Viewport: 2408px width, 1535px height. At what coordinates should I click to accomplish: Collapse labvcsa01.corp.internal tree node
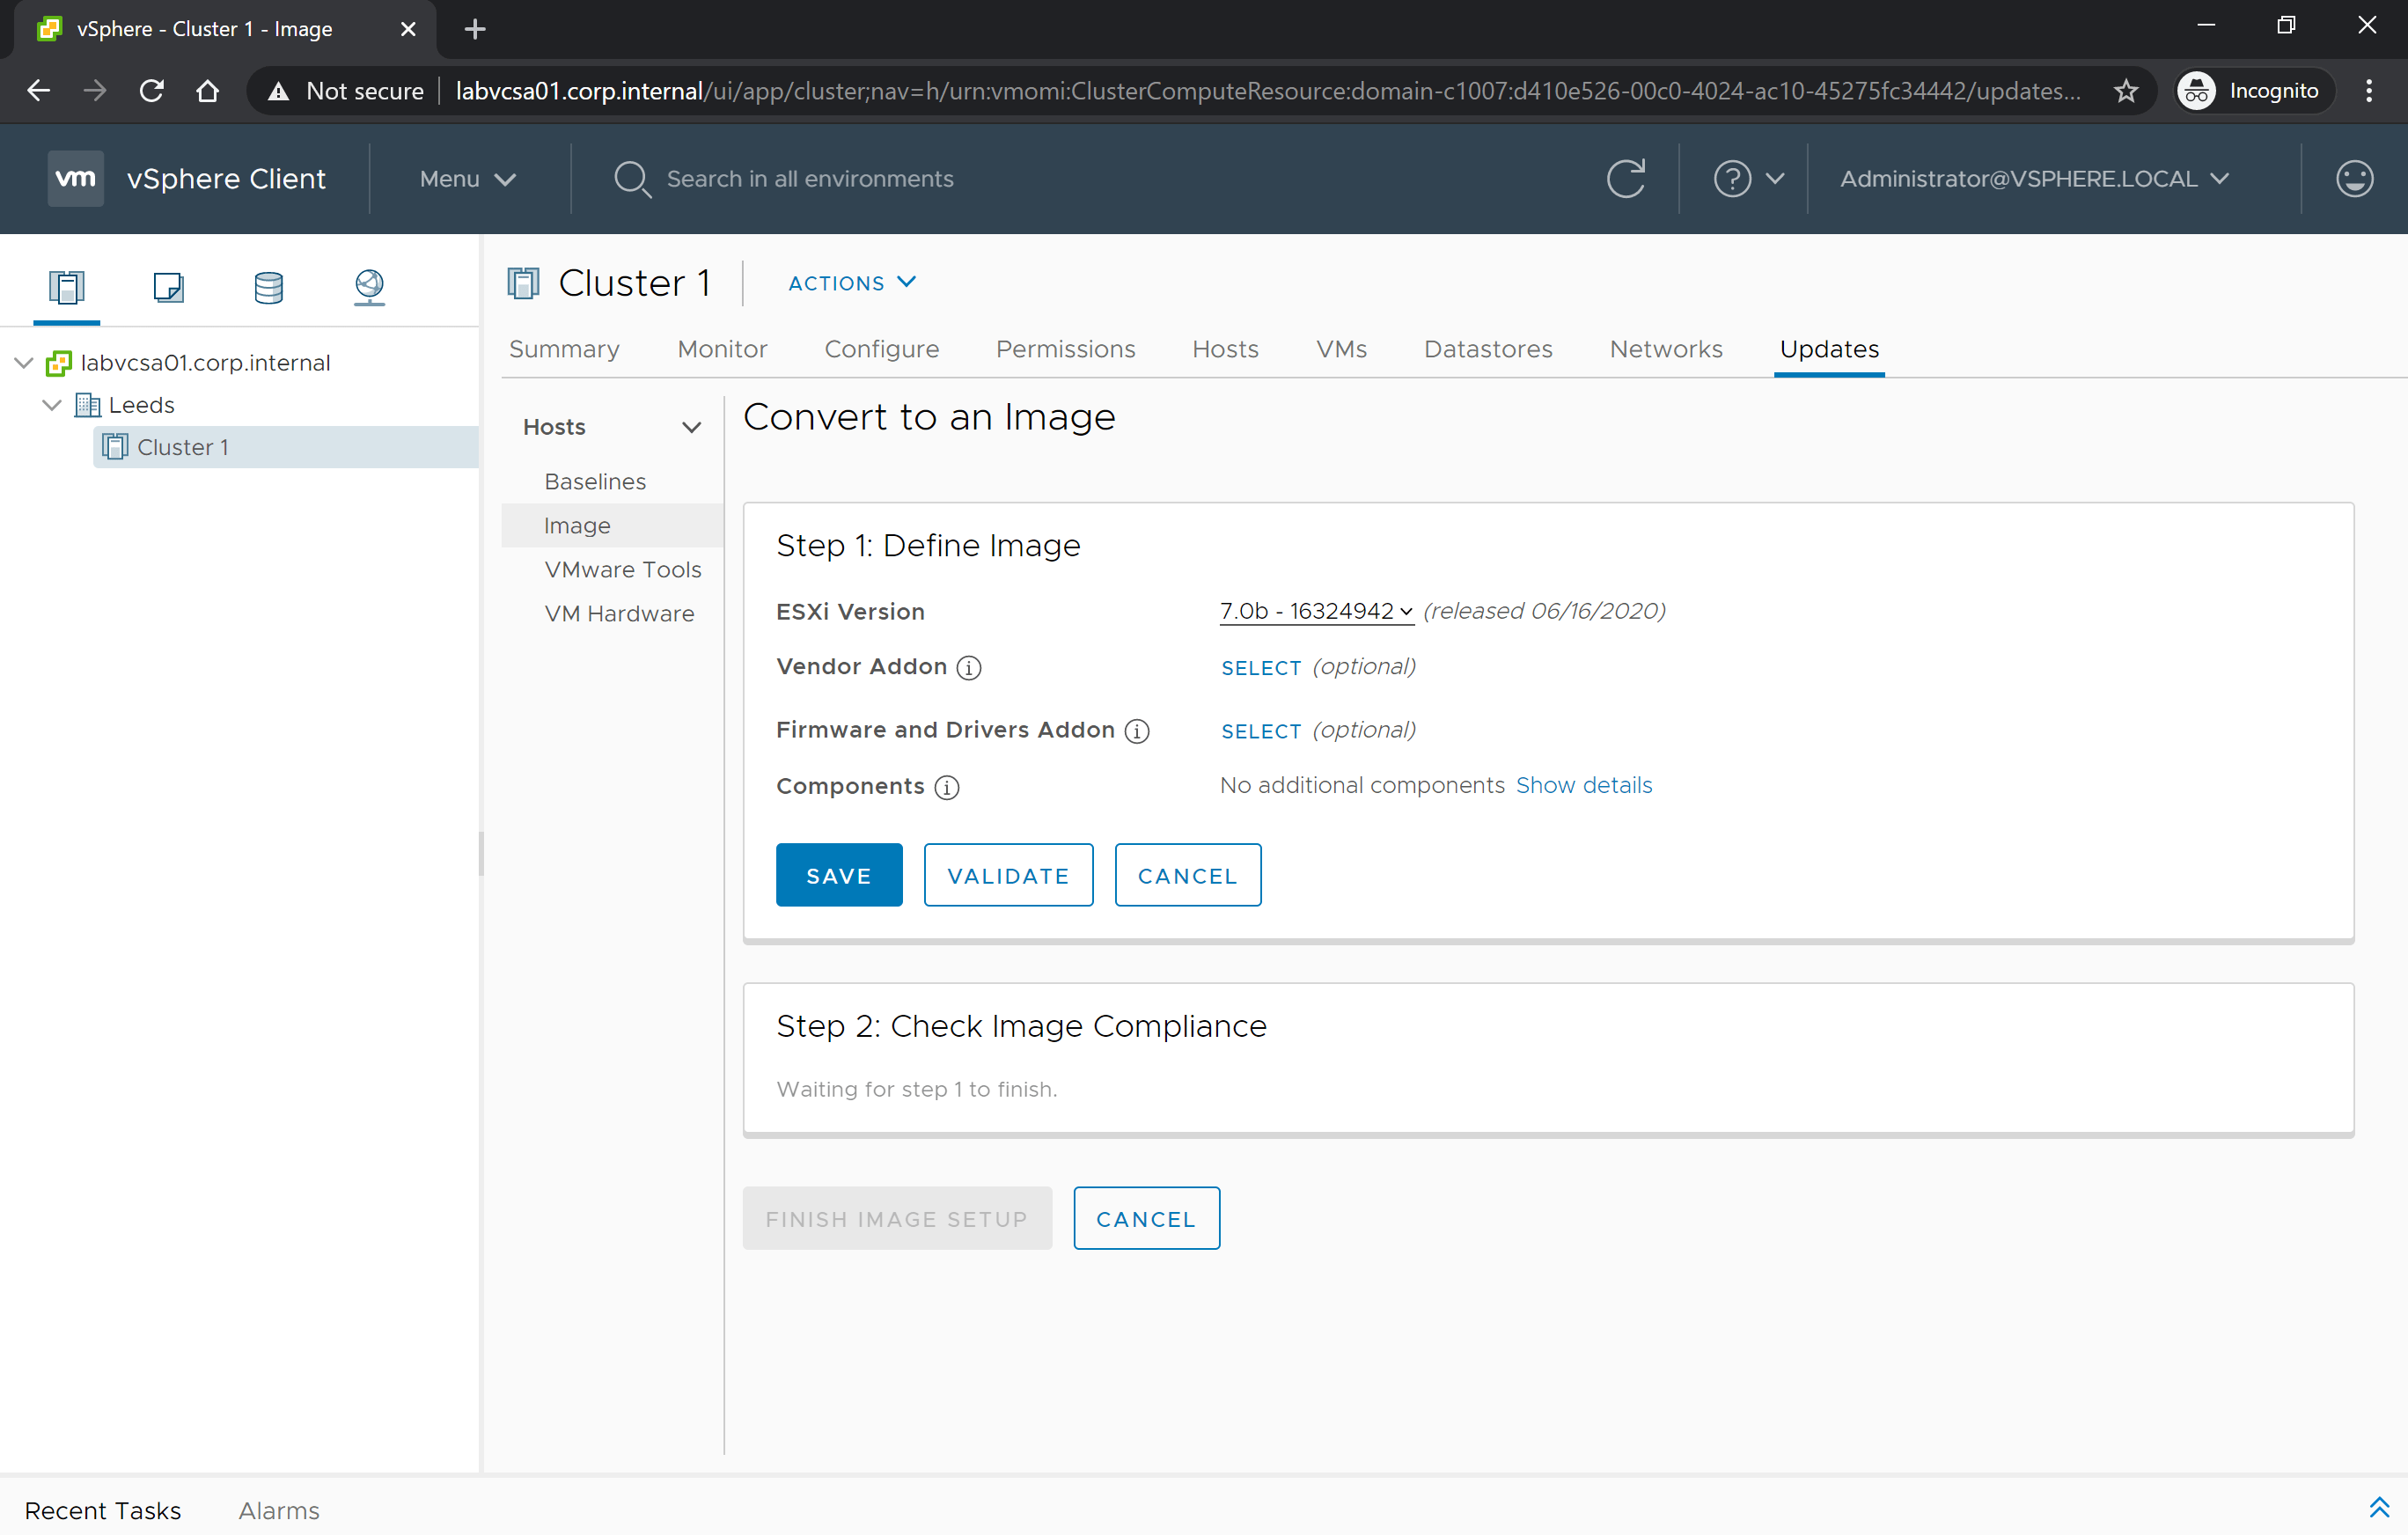[24, 363]
